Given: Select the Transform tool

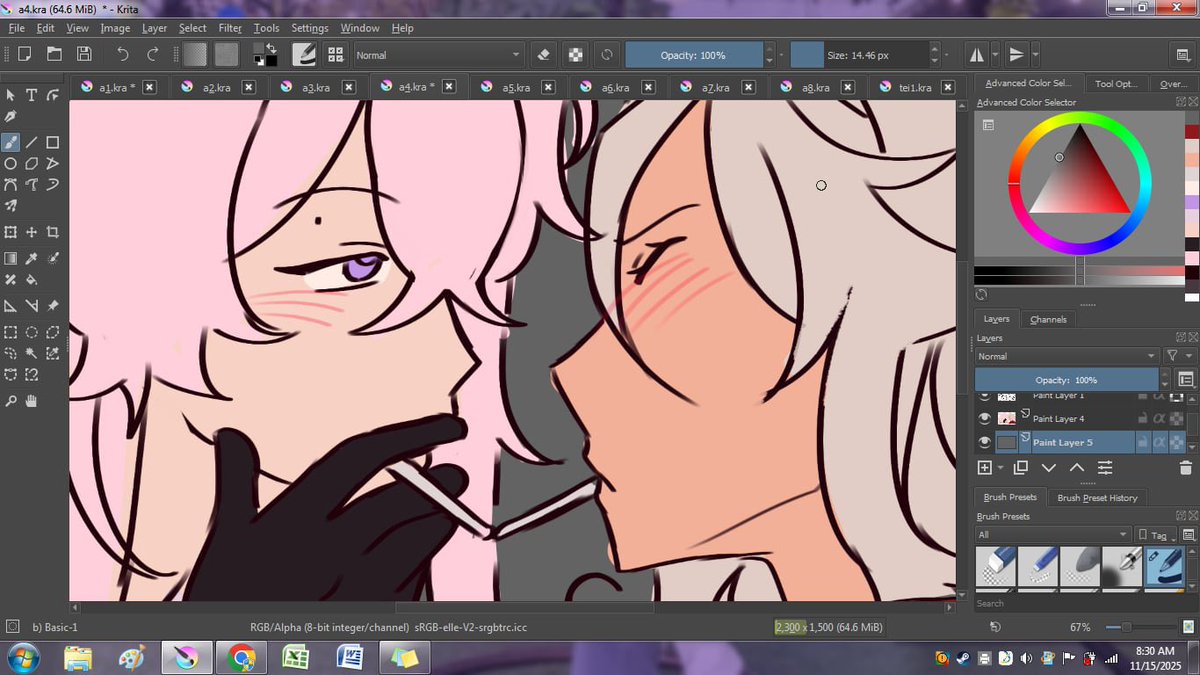Looking at the screenshot, I should (x=11, y=232).
